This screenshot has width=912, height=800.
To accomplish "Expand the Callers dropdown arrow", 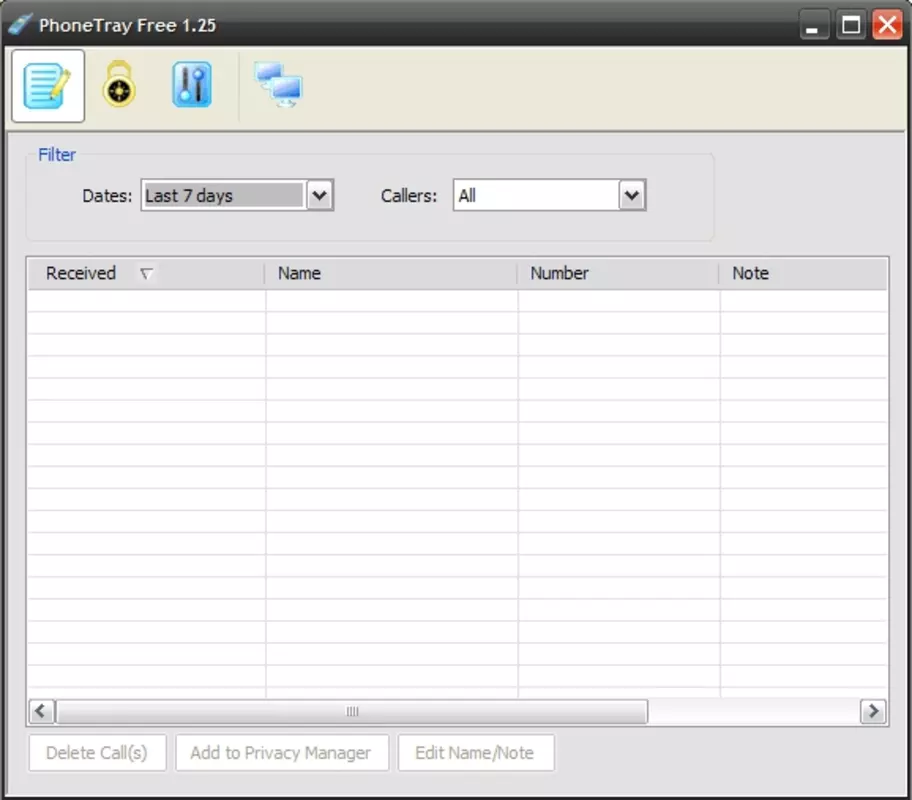I will click(632, 195).
